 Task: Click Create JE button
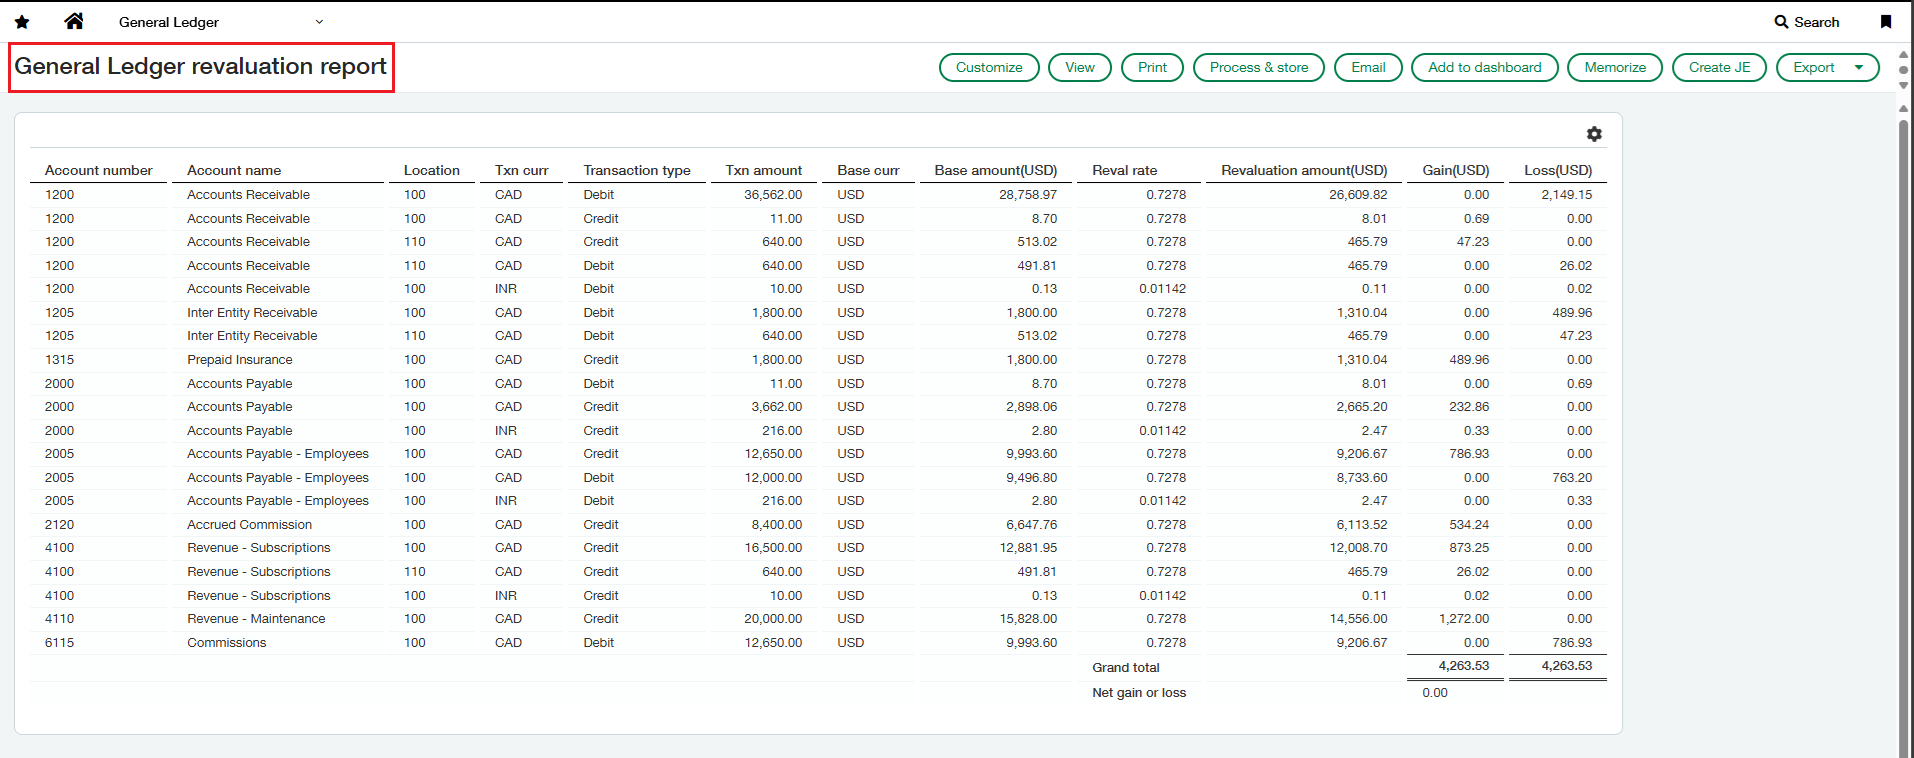pyautogui.click(x=1719, y=67)
